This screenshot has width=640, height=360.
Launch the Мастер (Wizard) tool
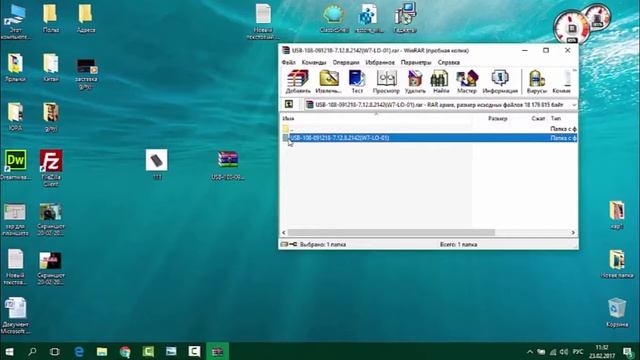pos(467,82)
